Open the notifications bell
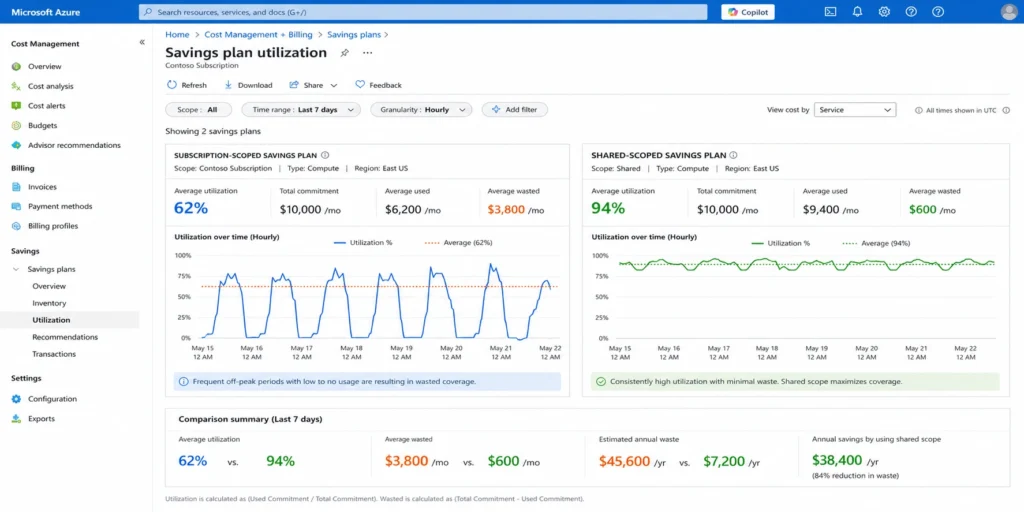Viewport: 1024px width, 512px height. [857, 12]
